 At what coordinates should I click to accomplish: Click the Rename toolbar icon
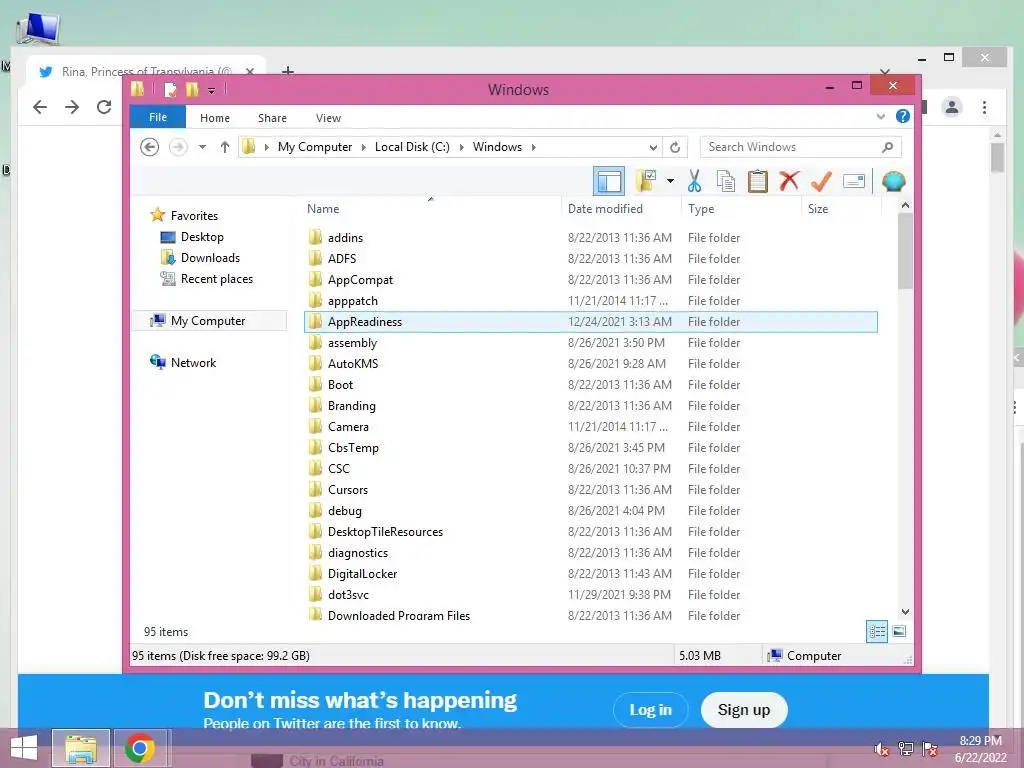(x=854, y=181)
